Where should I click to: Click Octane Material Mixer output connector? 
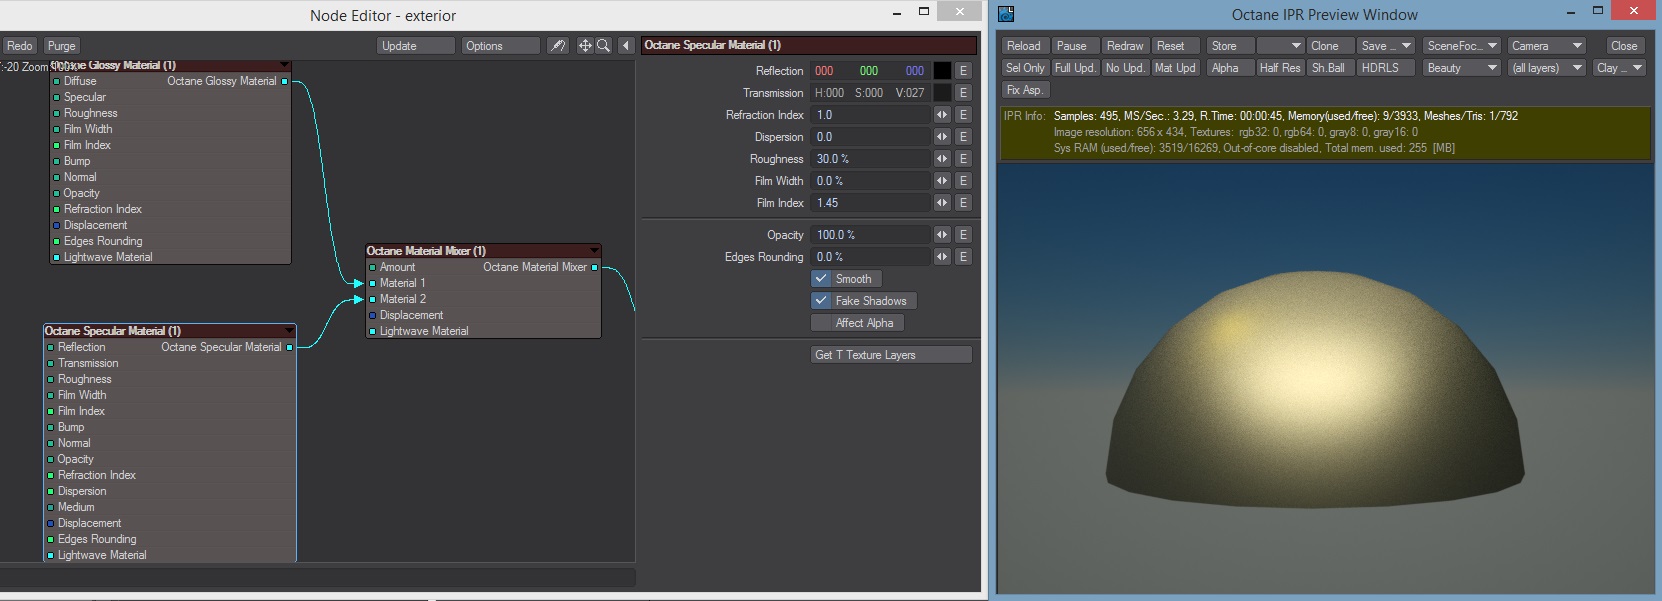tap(595, 267)
